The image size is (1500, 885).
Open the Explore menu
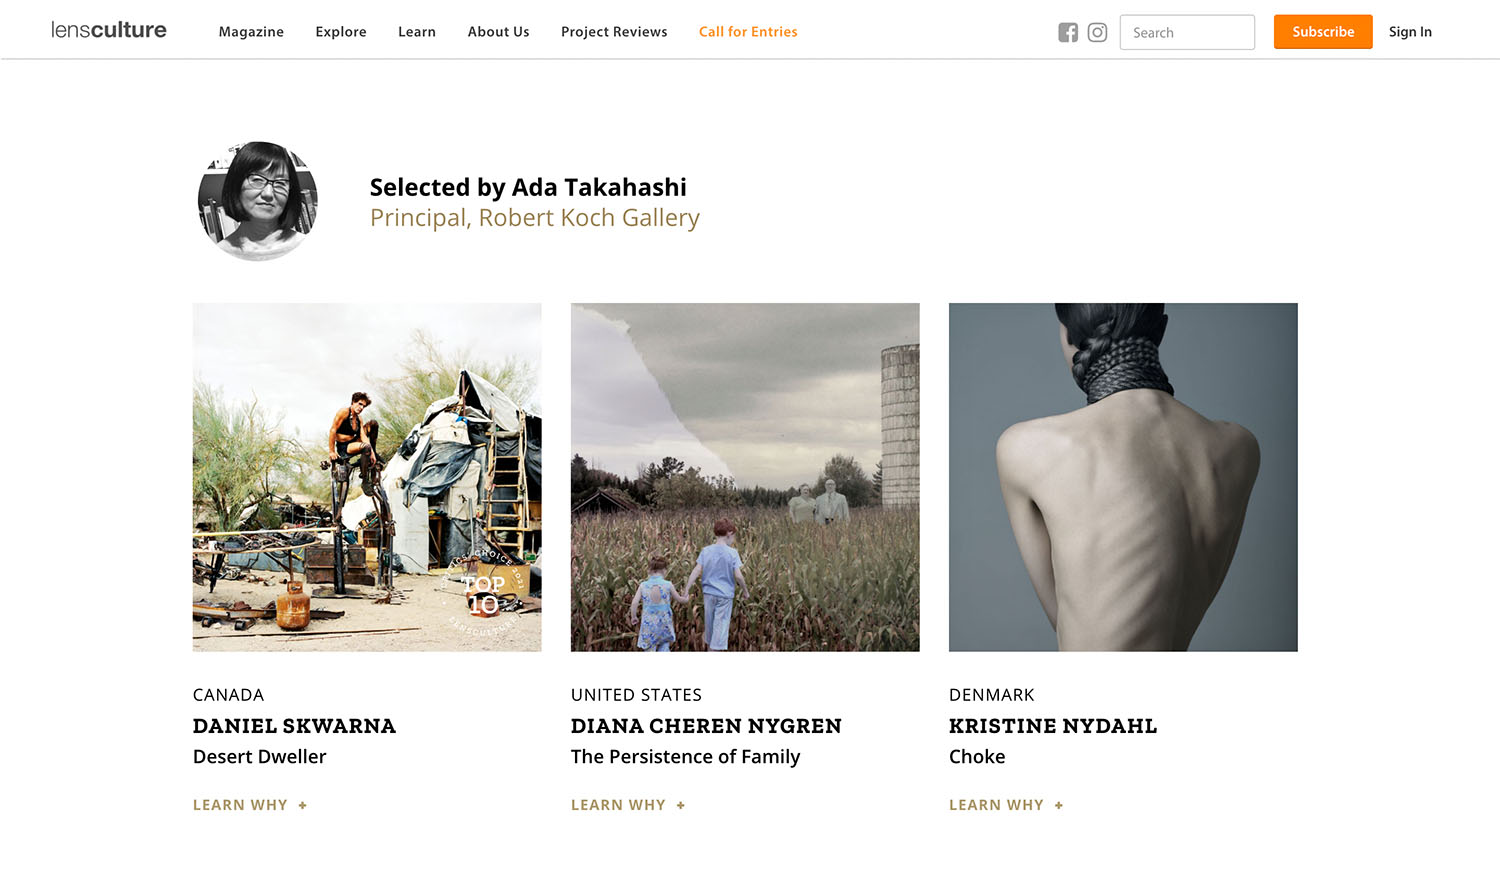[341, 32]
